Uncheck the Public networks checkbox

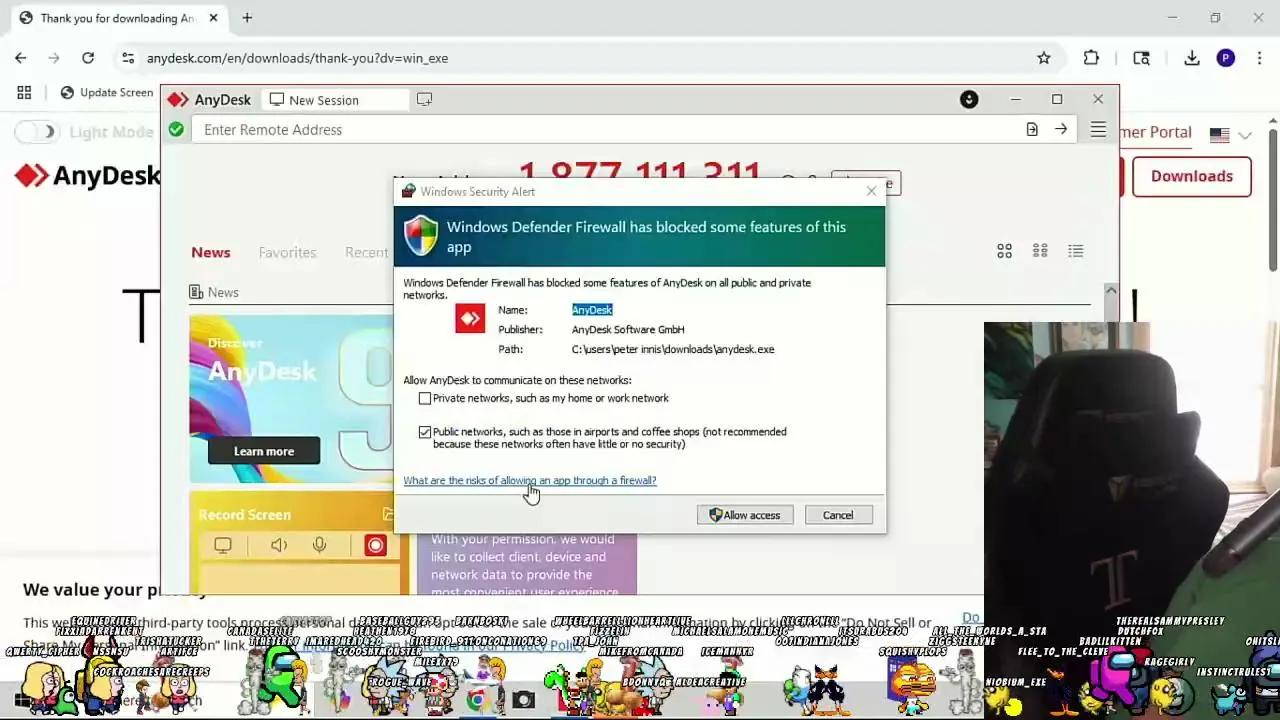click(425, 432)
